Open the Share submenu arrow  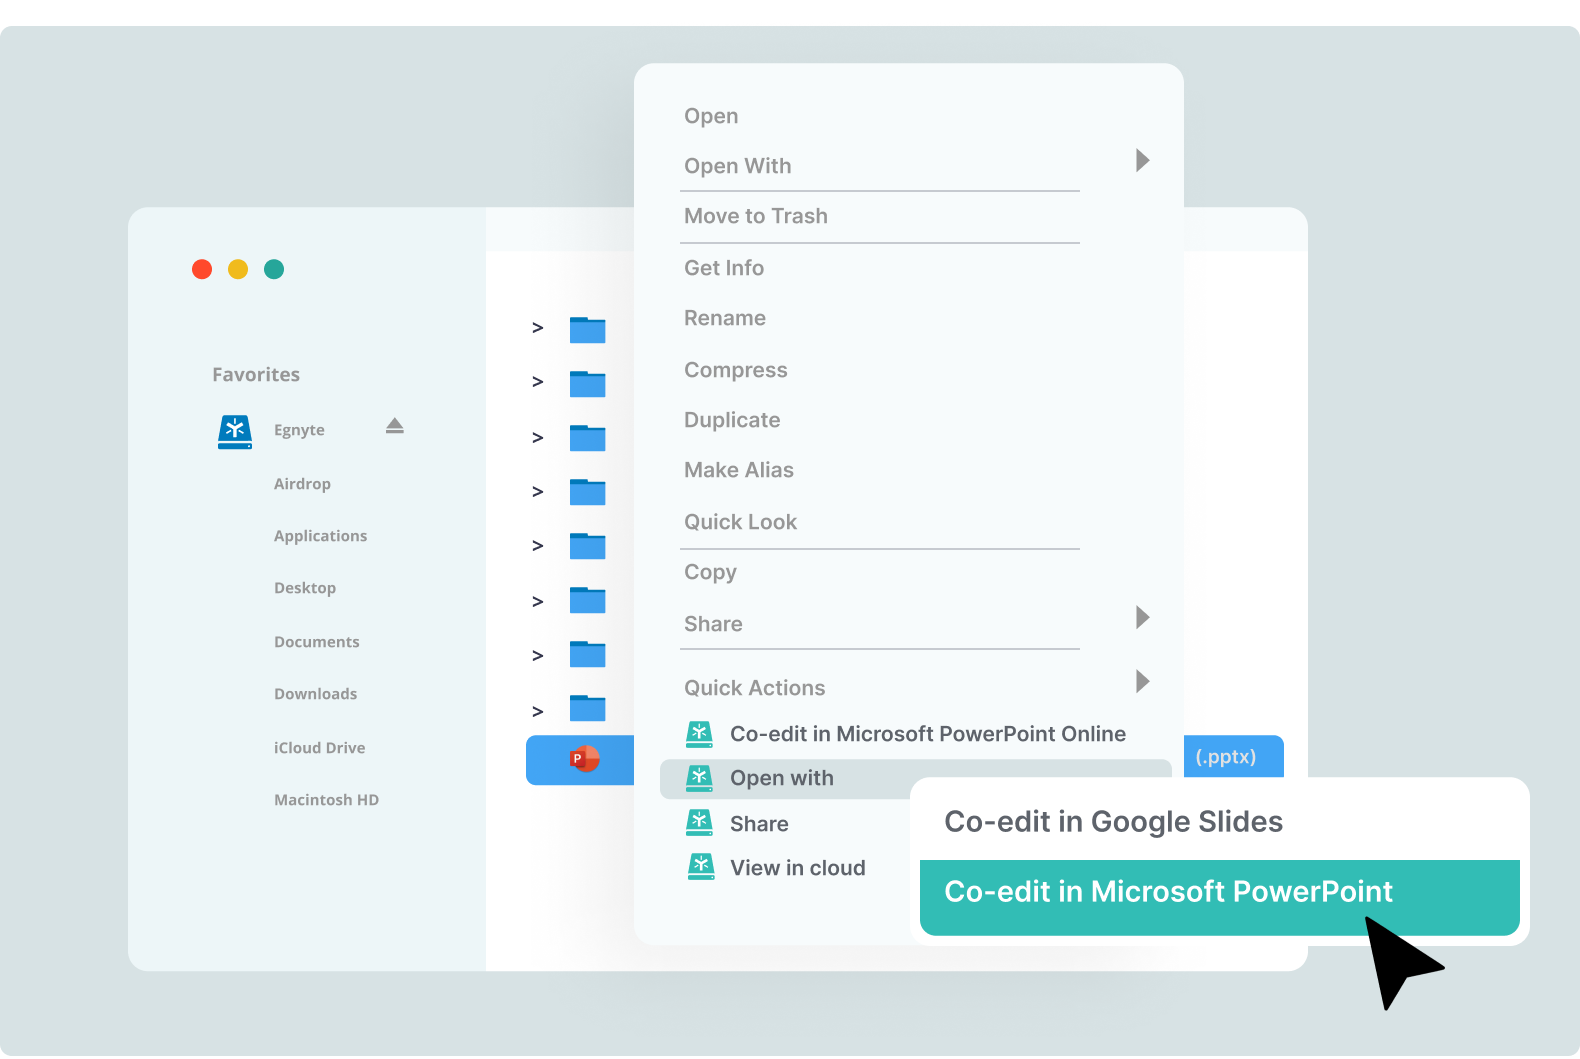1142,618
